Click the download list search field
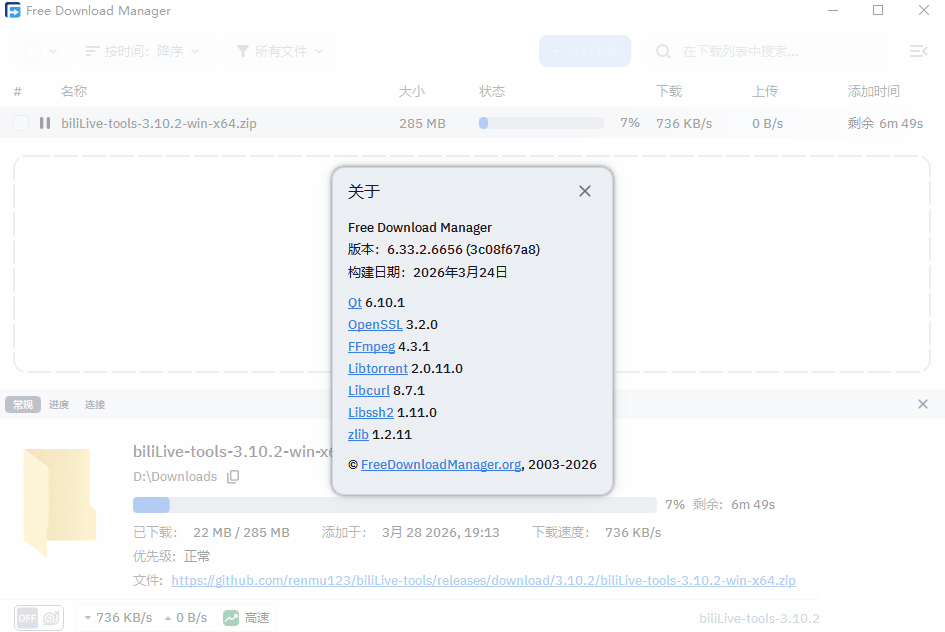This screenshot has height=632, width=945. point(780,51)
